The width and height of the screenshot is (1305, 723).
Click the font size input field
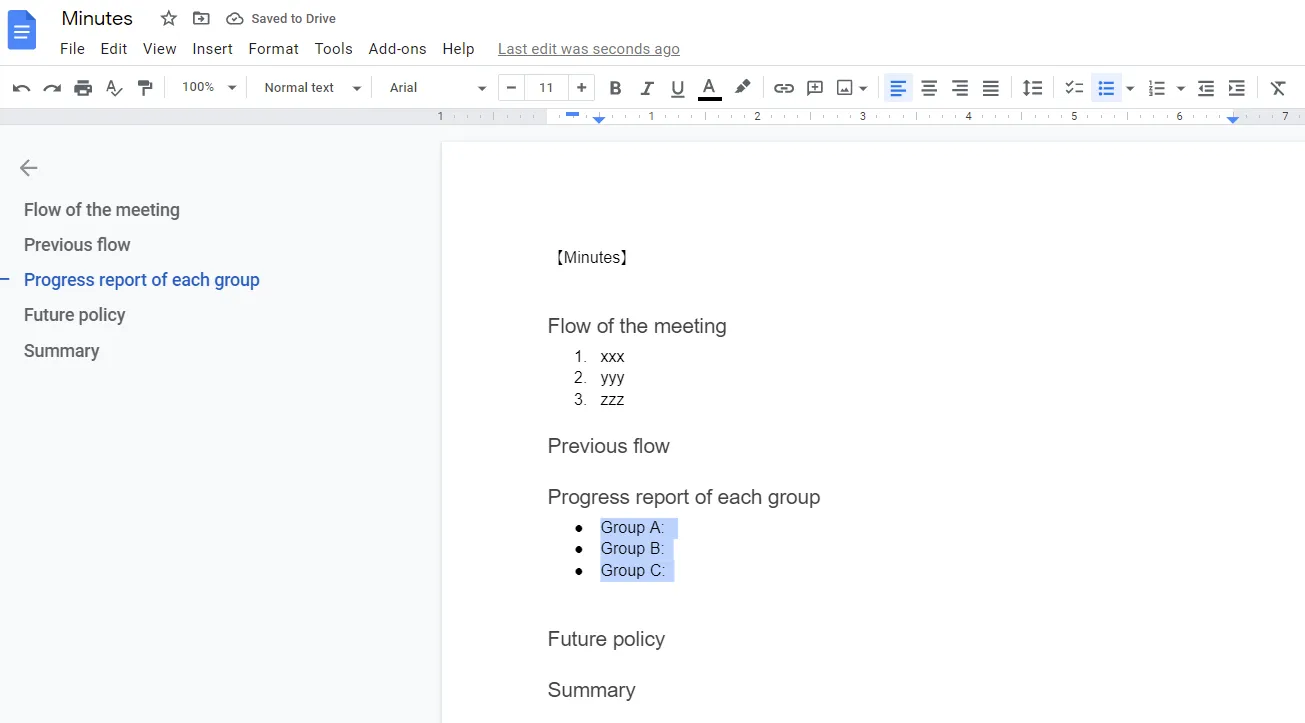546,88
